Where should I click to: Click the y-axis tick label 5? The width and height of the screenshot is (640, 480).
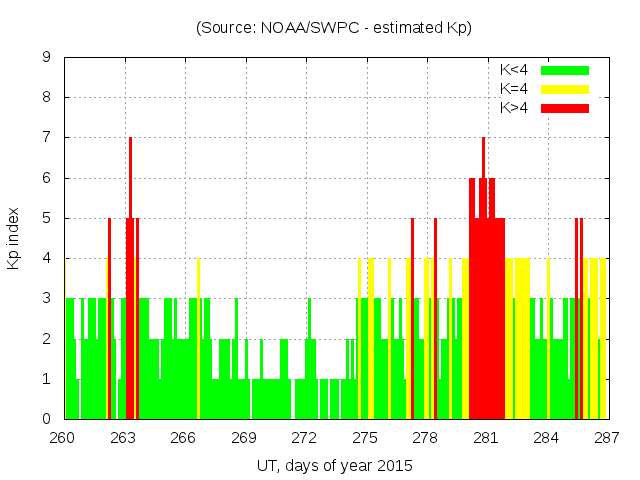click(x=46, y=218)
